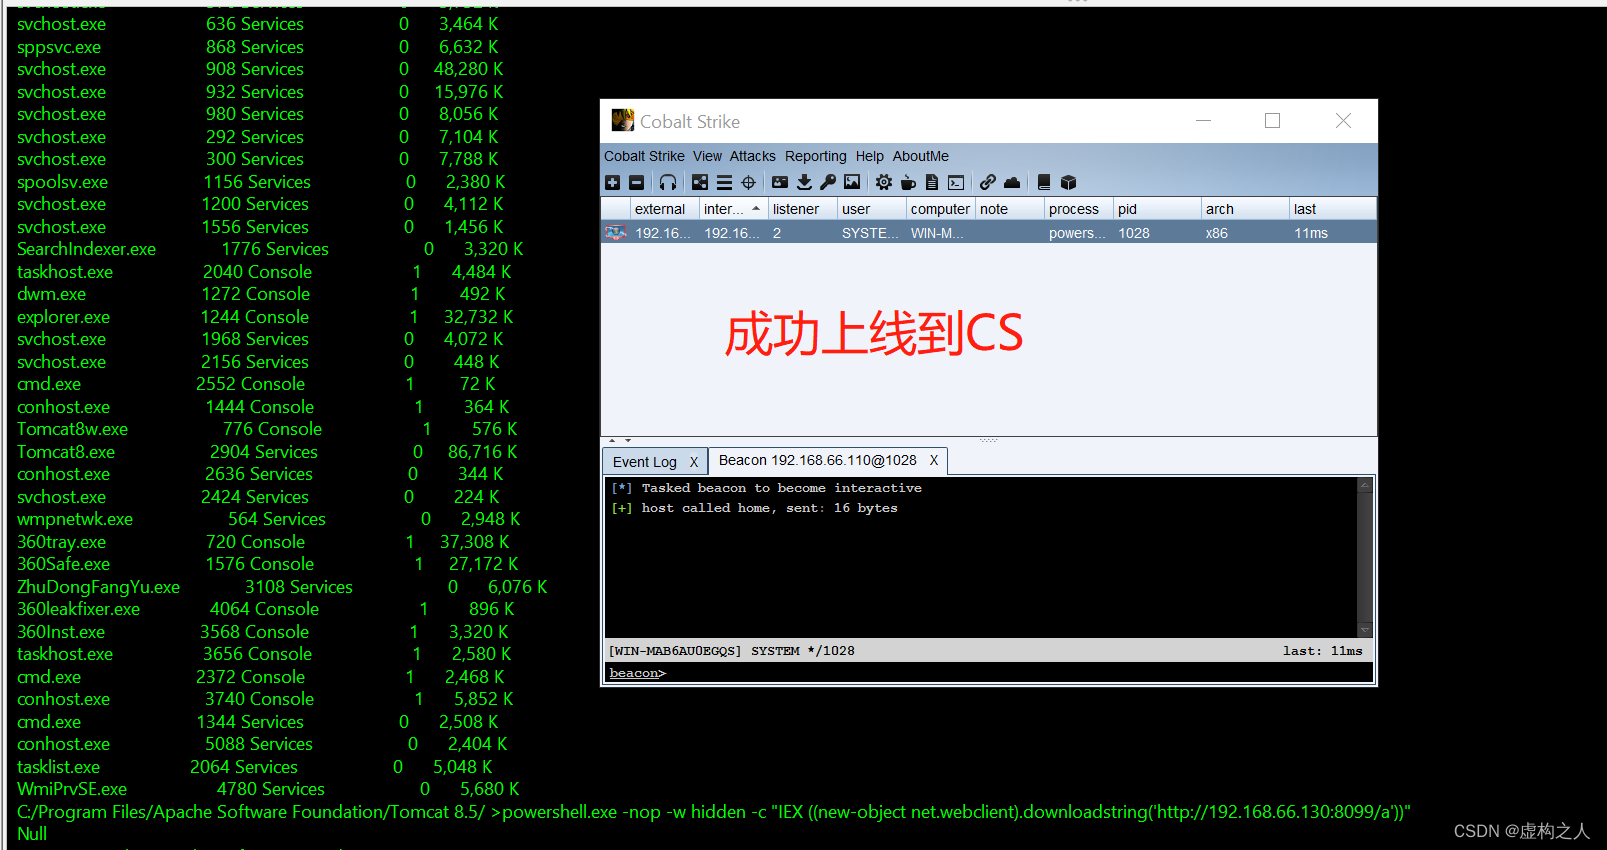The image size is (1607, 850).
Task: Click the gear icon to generate an executable
Action: point(884,182)
